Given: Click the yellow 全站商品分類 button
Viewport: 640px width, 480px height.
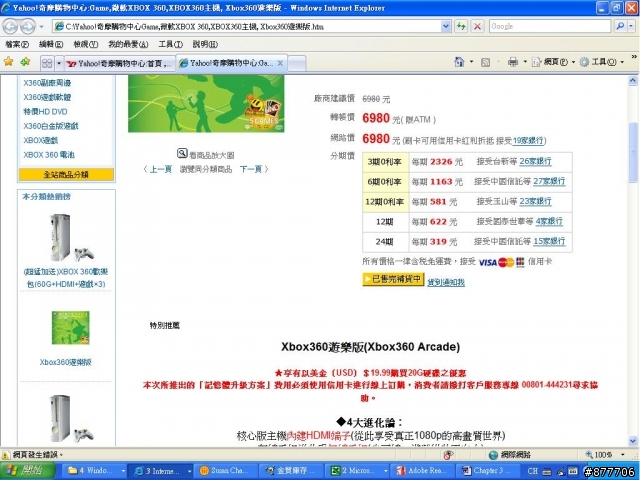Looking at the screenshot, I should tap(66, 175).
